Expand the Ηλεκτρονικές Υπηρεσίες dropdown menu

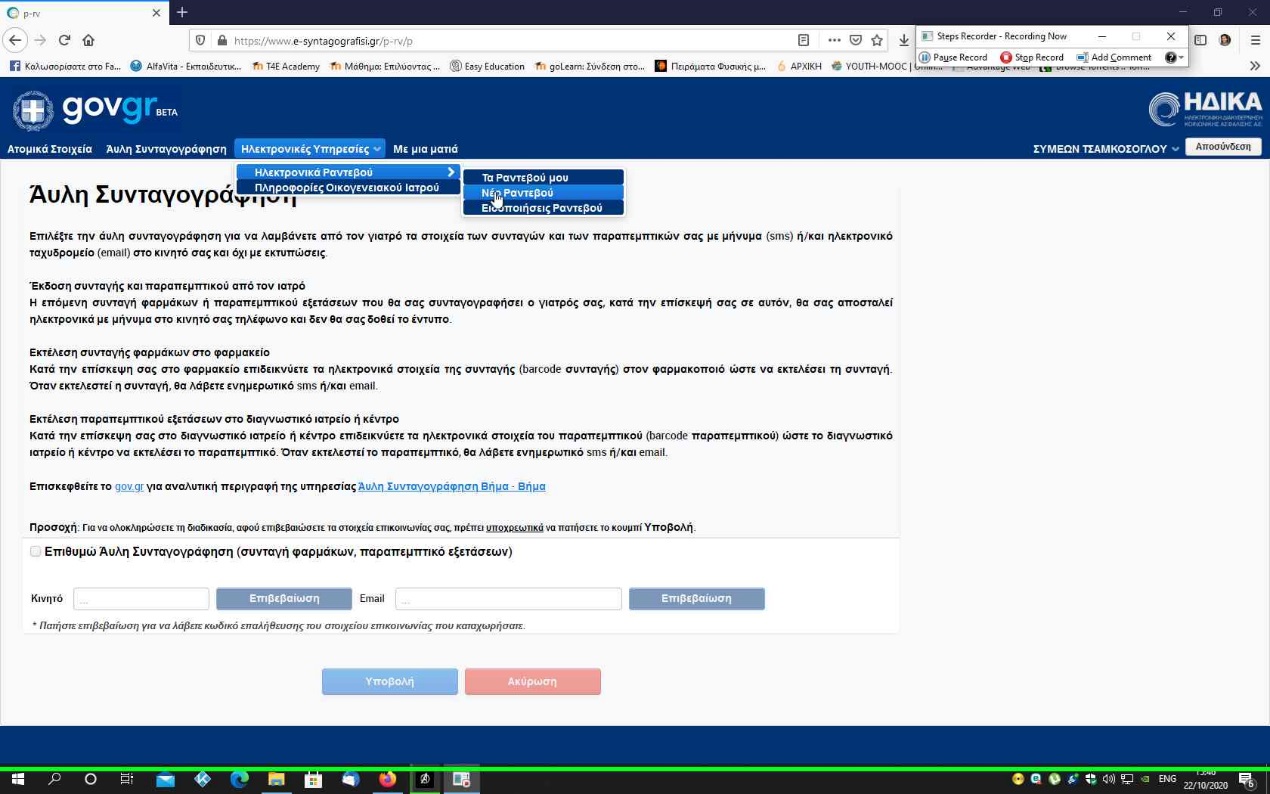click(x=311, y=149)
